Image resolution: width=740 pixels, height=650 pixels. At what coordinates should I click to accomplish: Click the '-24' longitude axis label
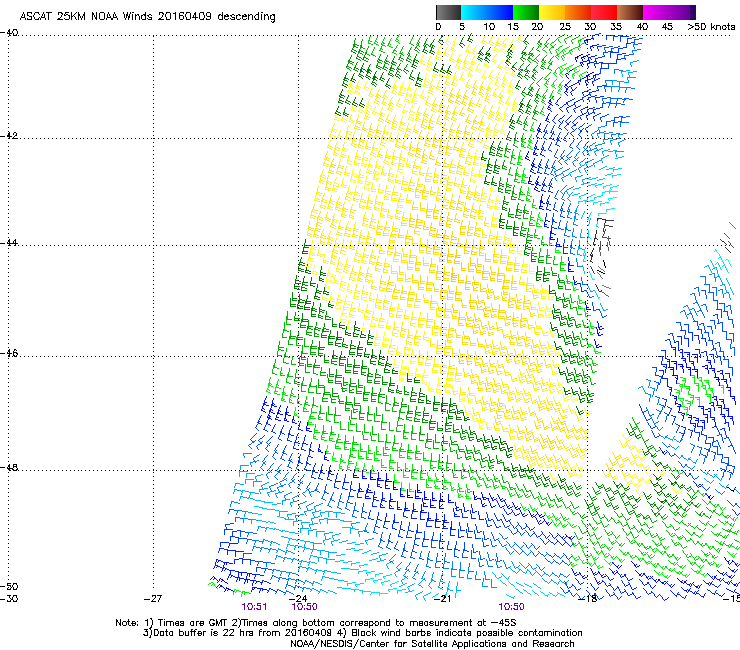298,599
